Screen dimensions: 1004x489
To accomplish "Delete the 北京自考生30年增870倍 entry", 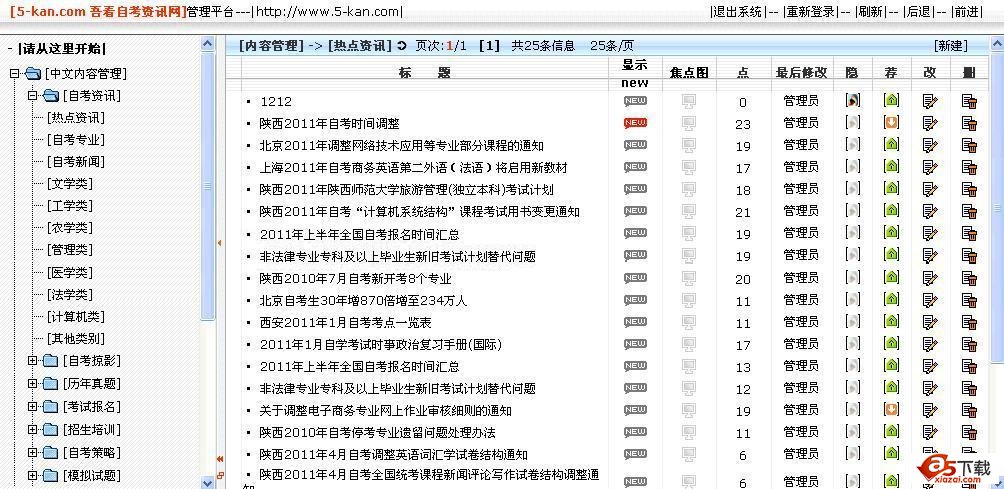I will [x=969, y=300].
